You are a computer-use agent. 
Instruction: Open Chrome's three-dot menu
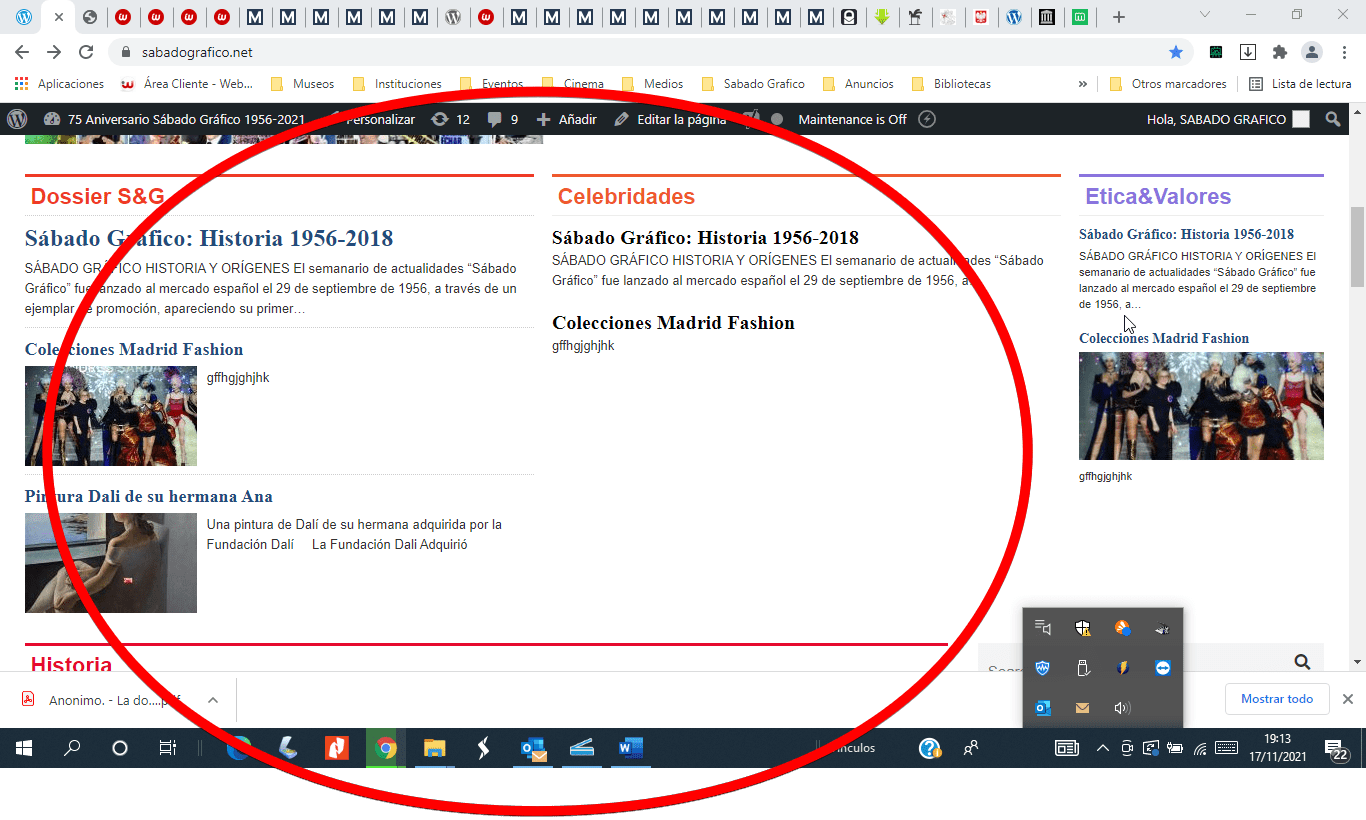(1342, 52)
